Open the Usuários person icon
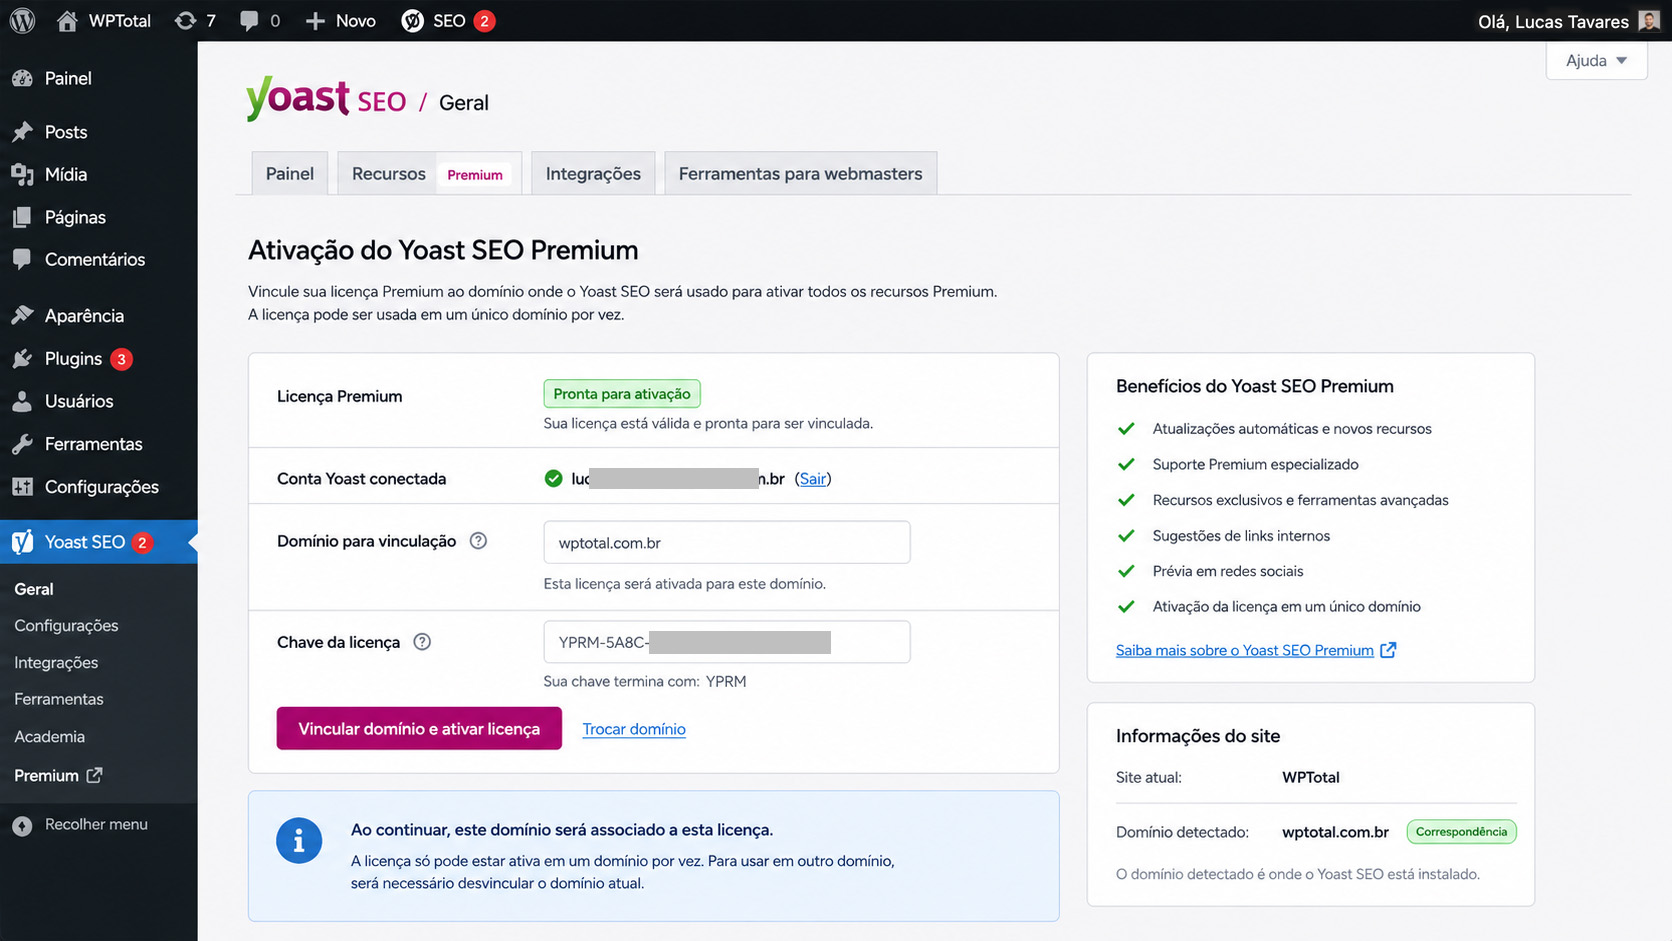1672x941 pixels. (22, 401)
